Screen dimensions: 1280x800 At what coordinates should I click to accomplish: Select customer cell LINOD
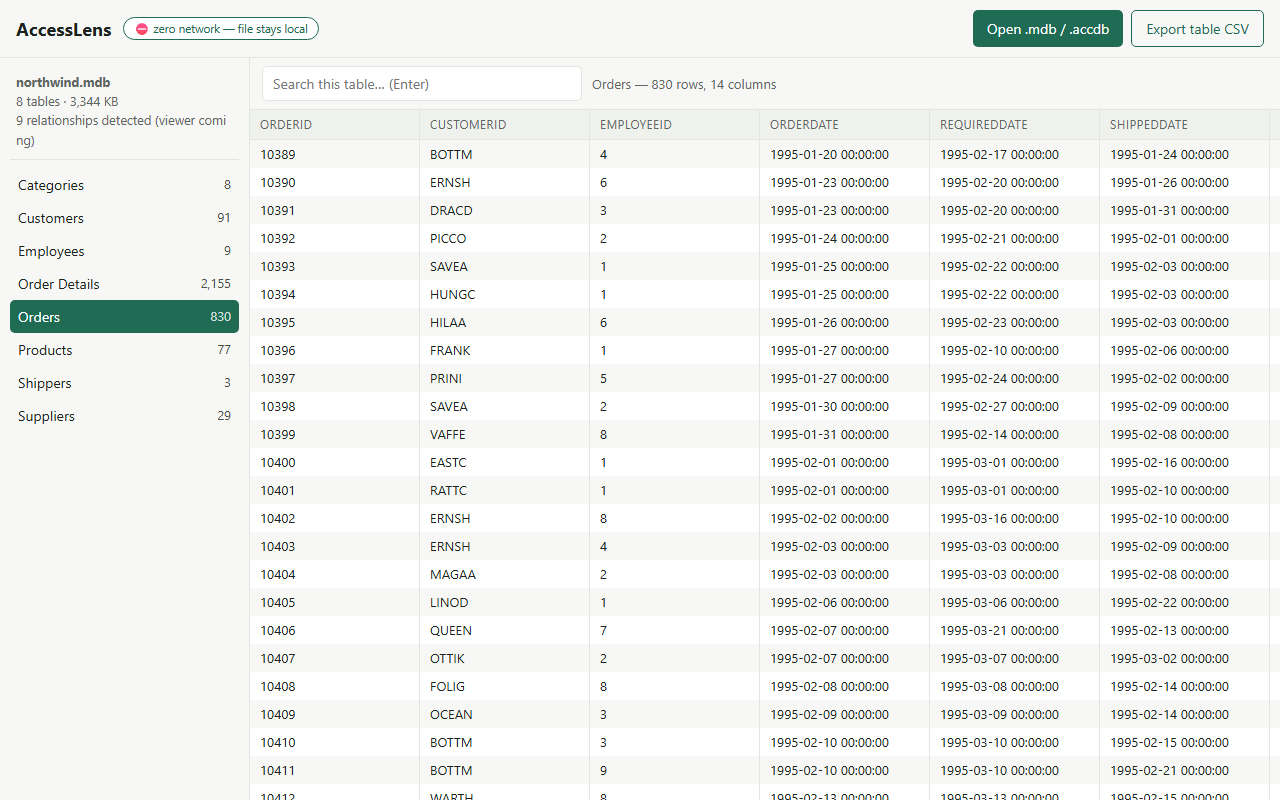tap(505, 602)
